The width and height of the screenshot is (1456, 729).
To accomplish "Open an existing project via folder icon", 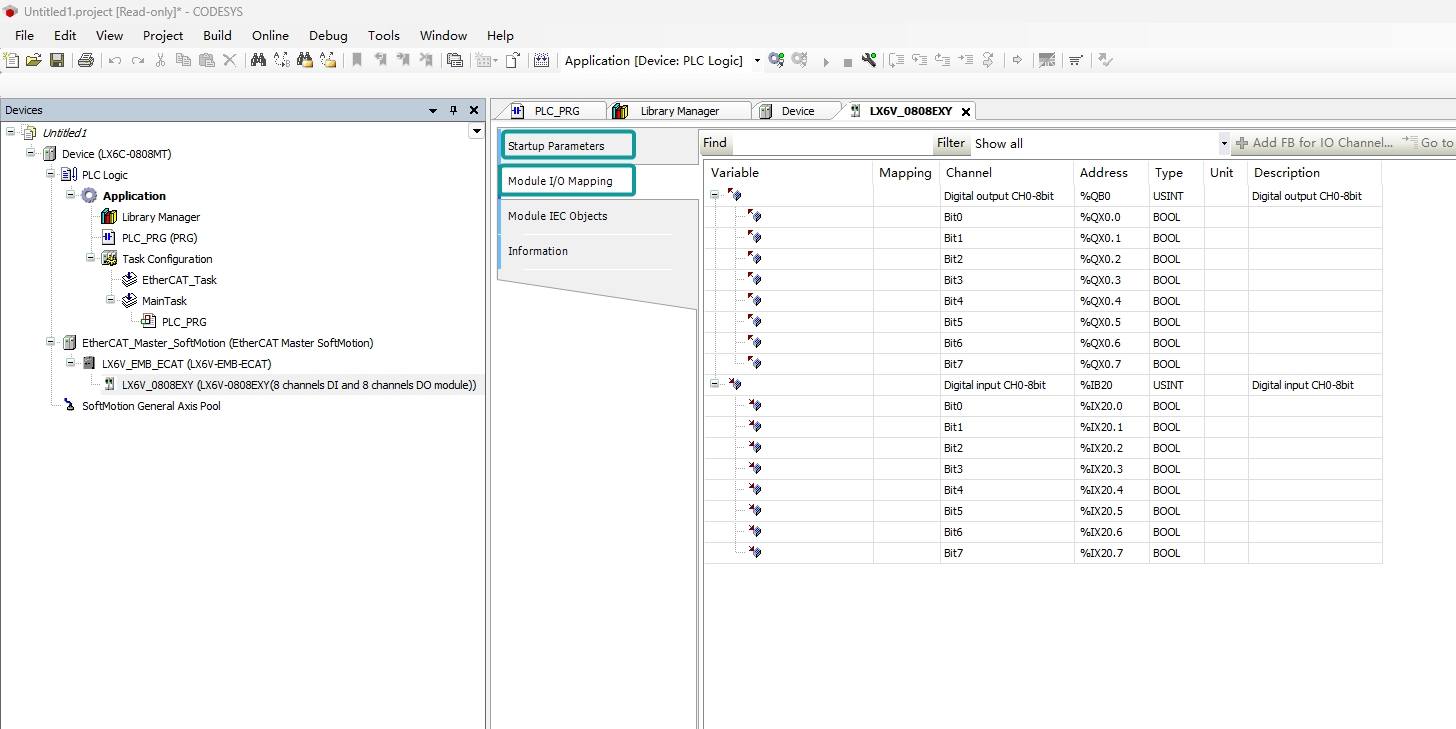I will (34, 60).
